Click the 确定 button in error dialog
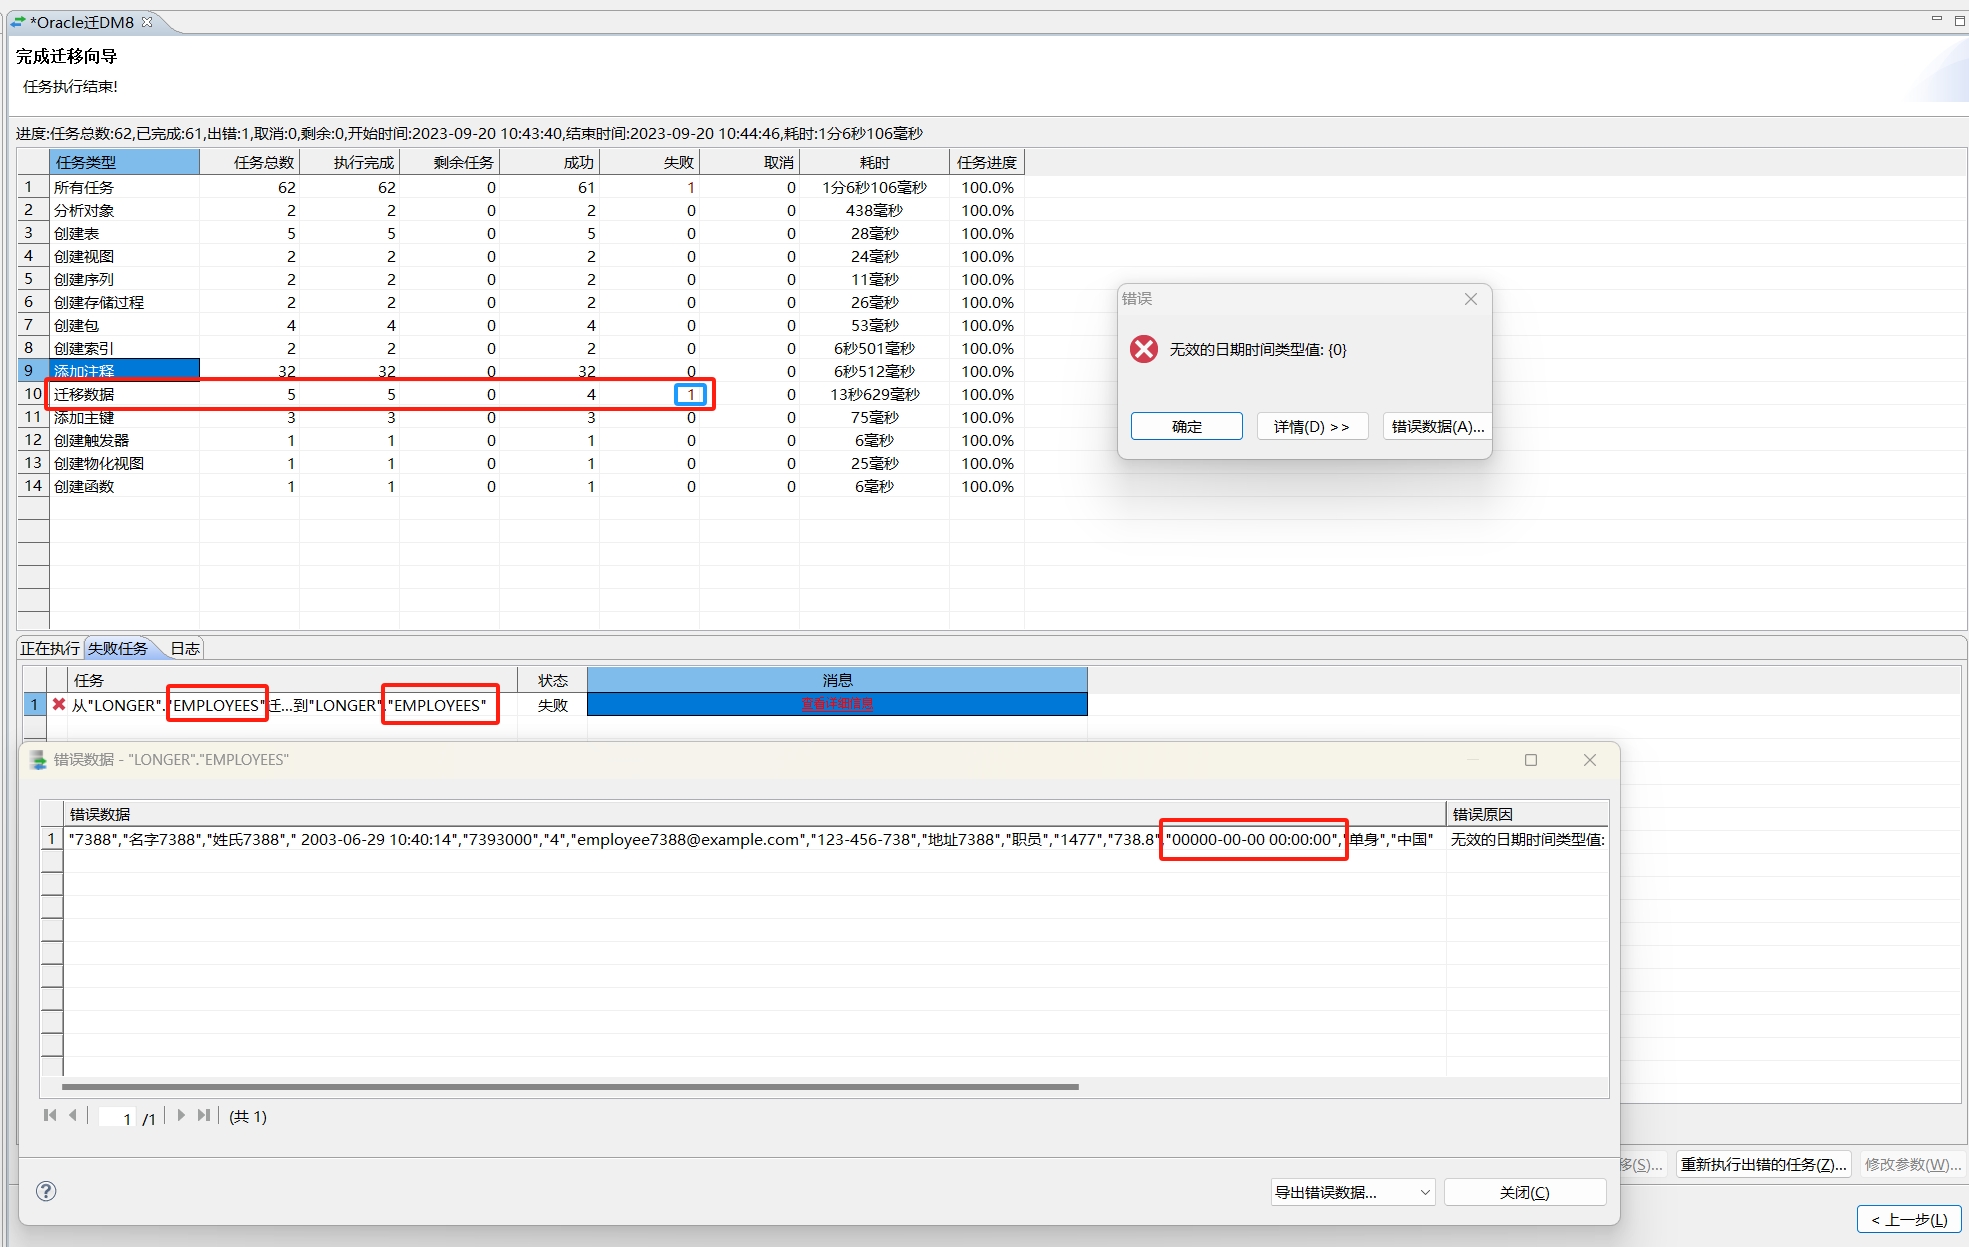 pos(1186,426)
